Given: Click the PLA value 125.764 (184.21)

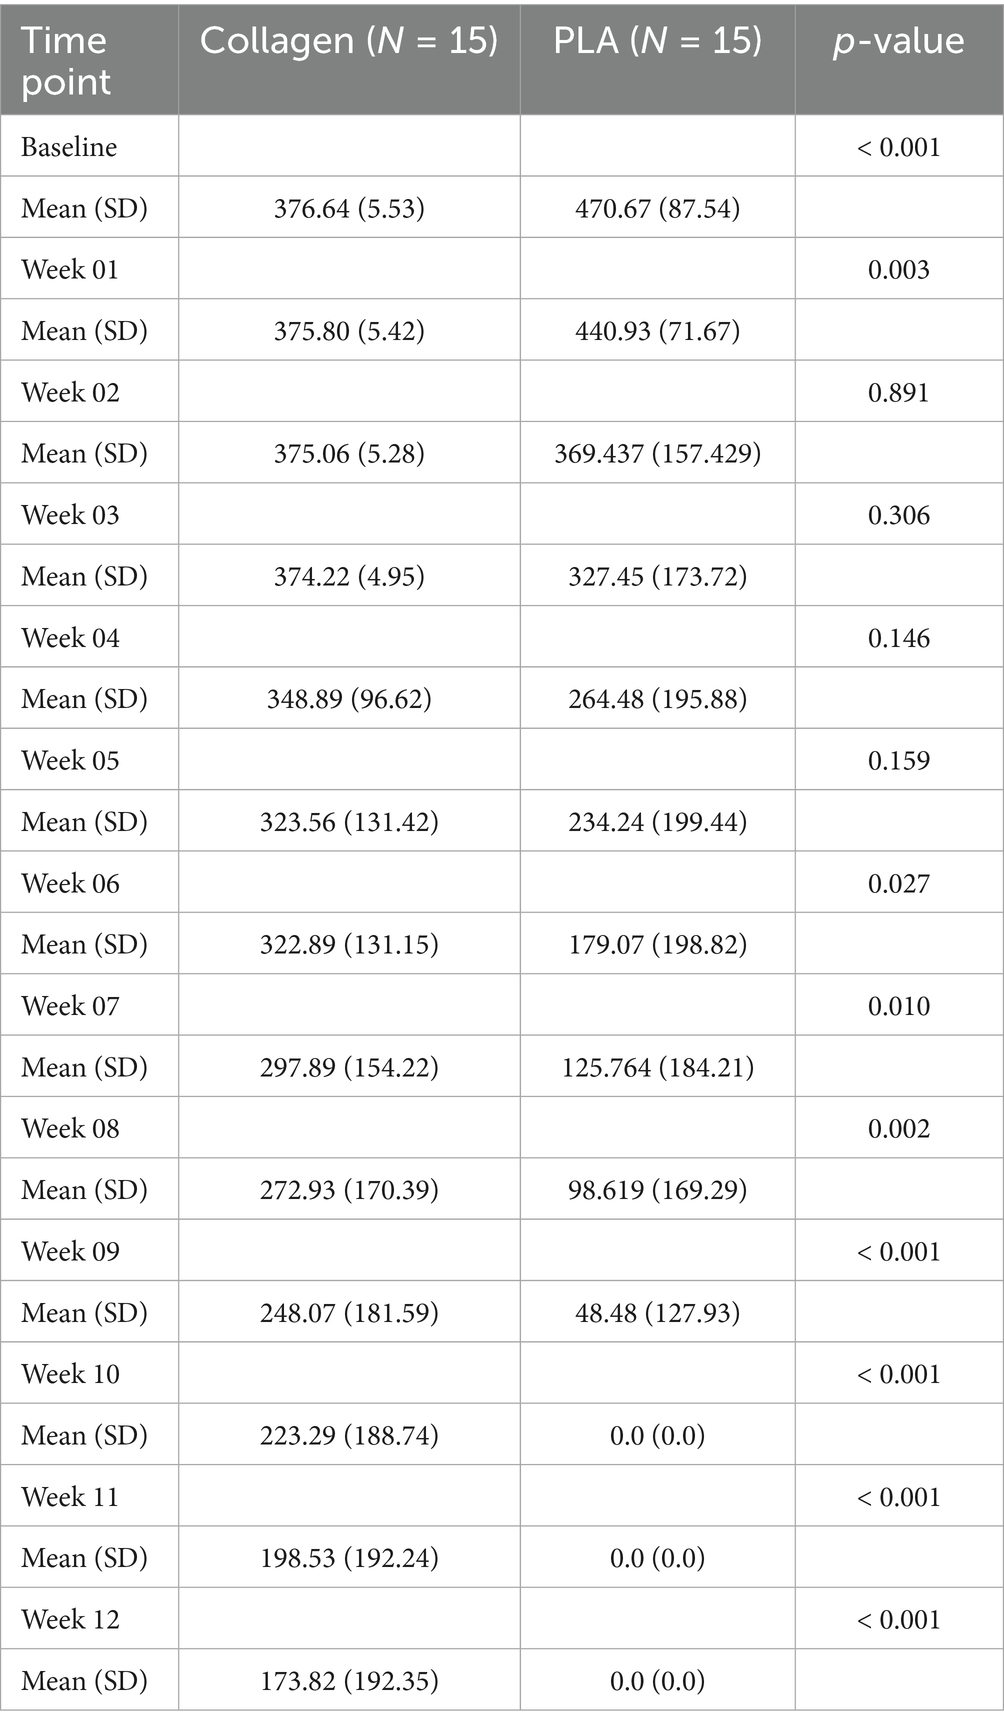Looking at the screenshot, I should [x=657, y=1067].
